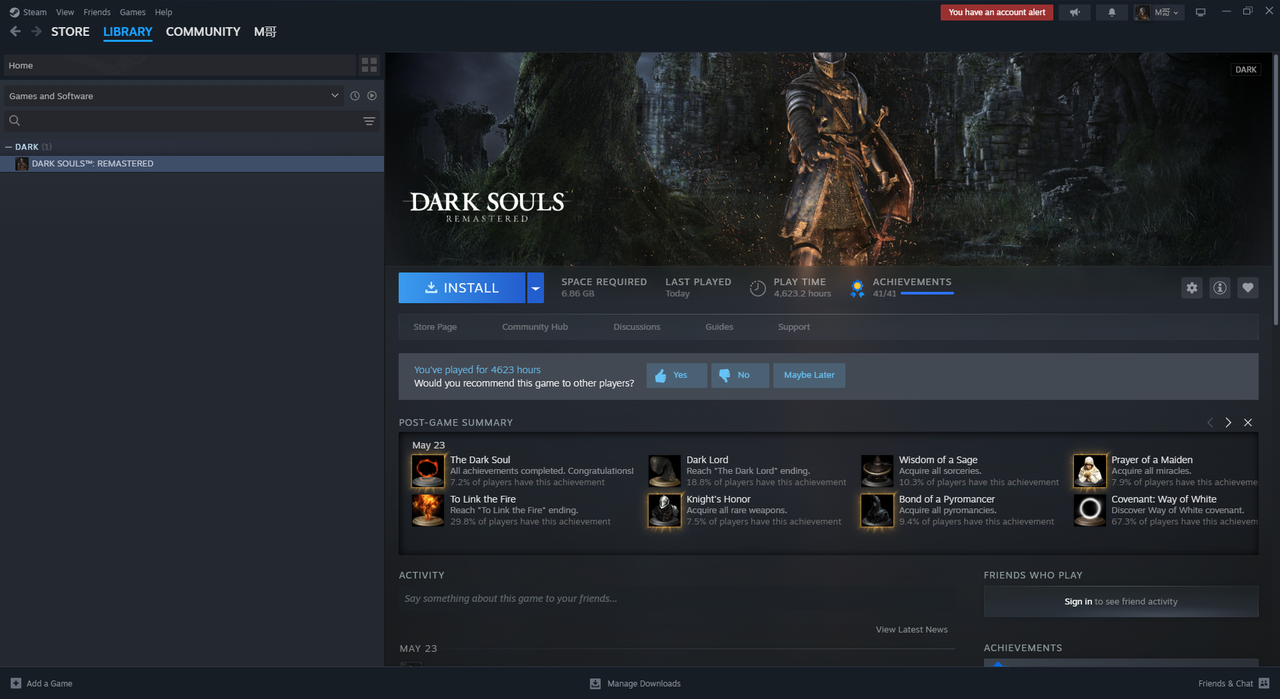Select the LIBRARY tab
1280x699 pixels.
[128, 32]
